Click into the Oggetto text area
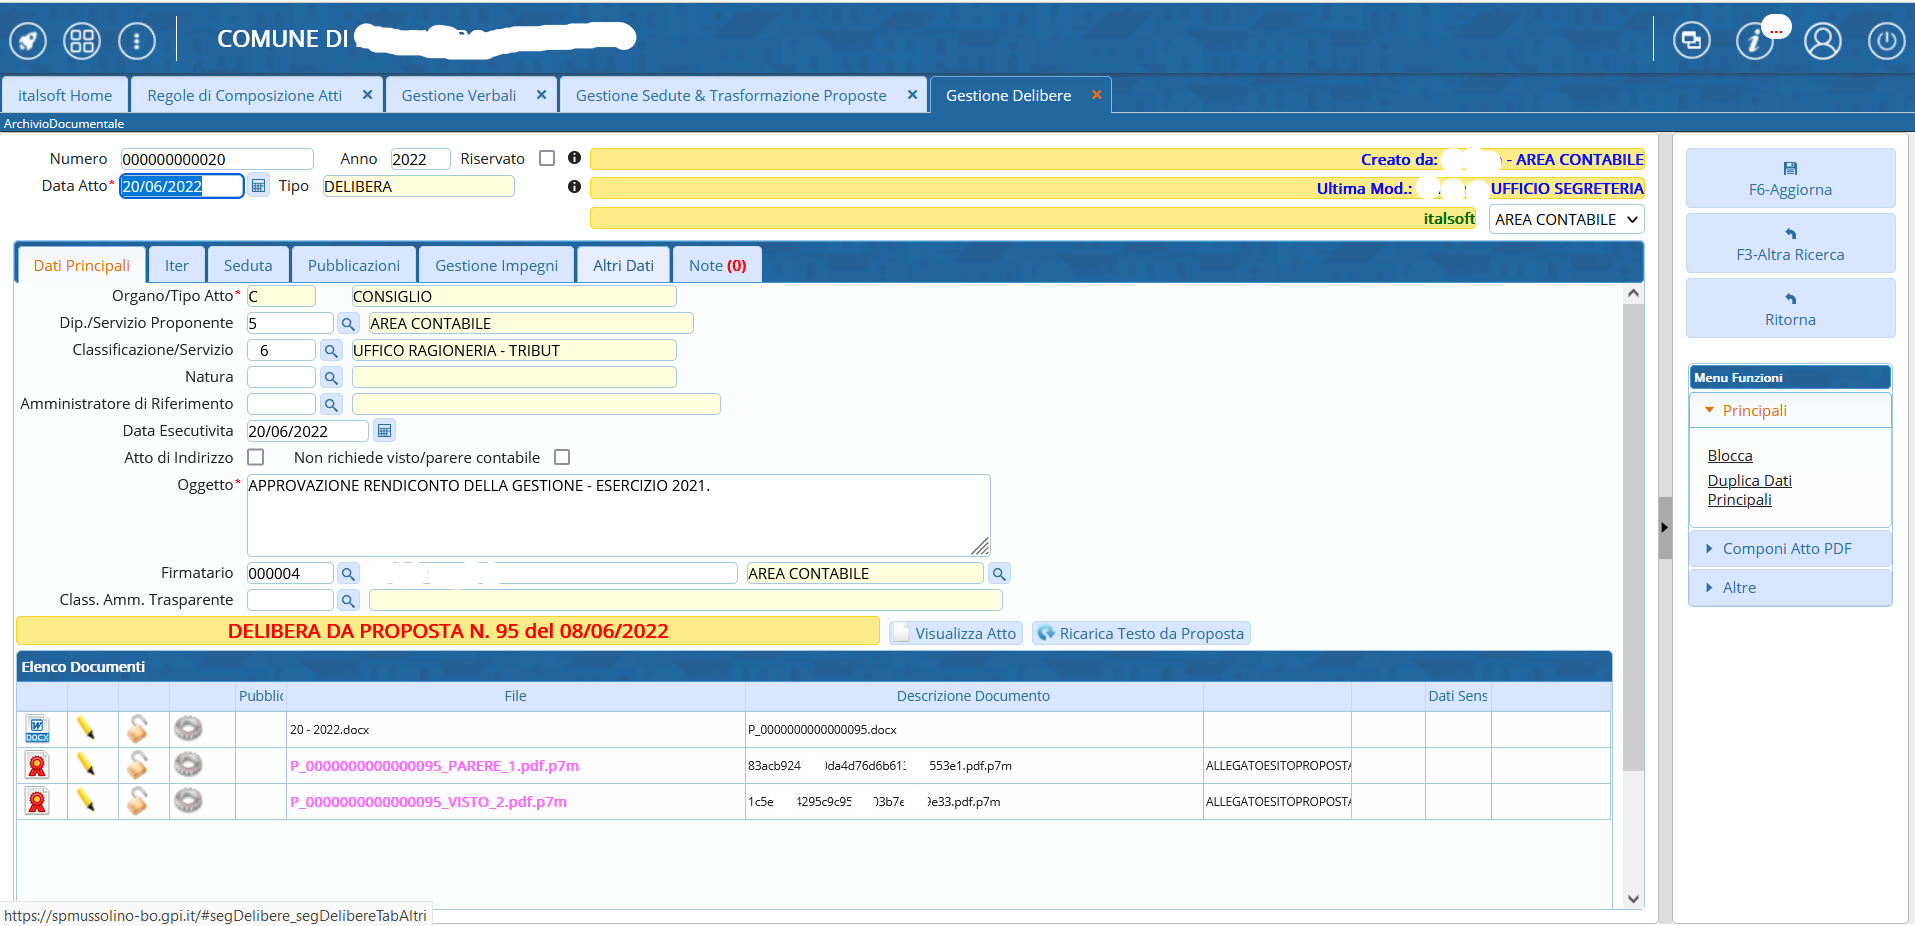Image resolution: width=1915 pixels, height=926 pixels. pyautogui.click(x=617, y=515)
